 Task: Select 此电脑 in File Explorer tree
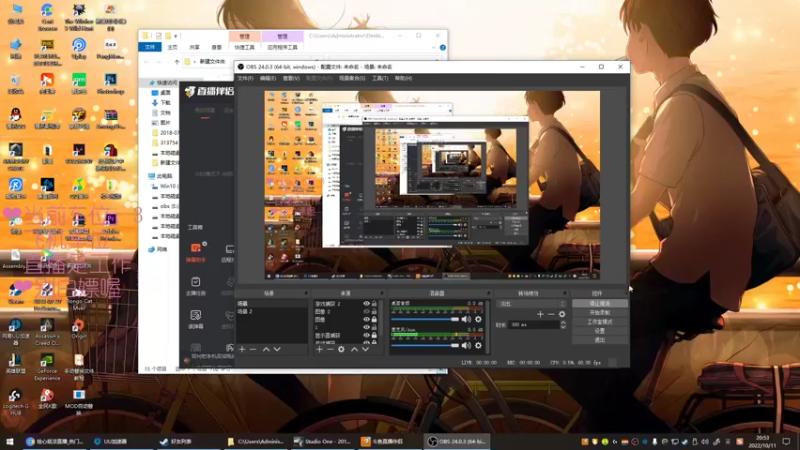tap(164, 176)
